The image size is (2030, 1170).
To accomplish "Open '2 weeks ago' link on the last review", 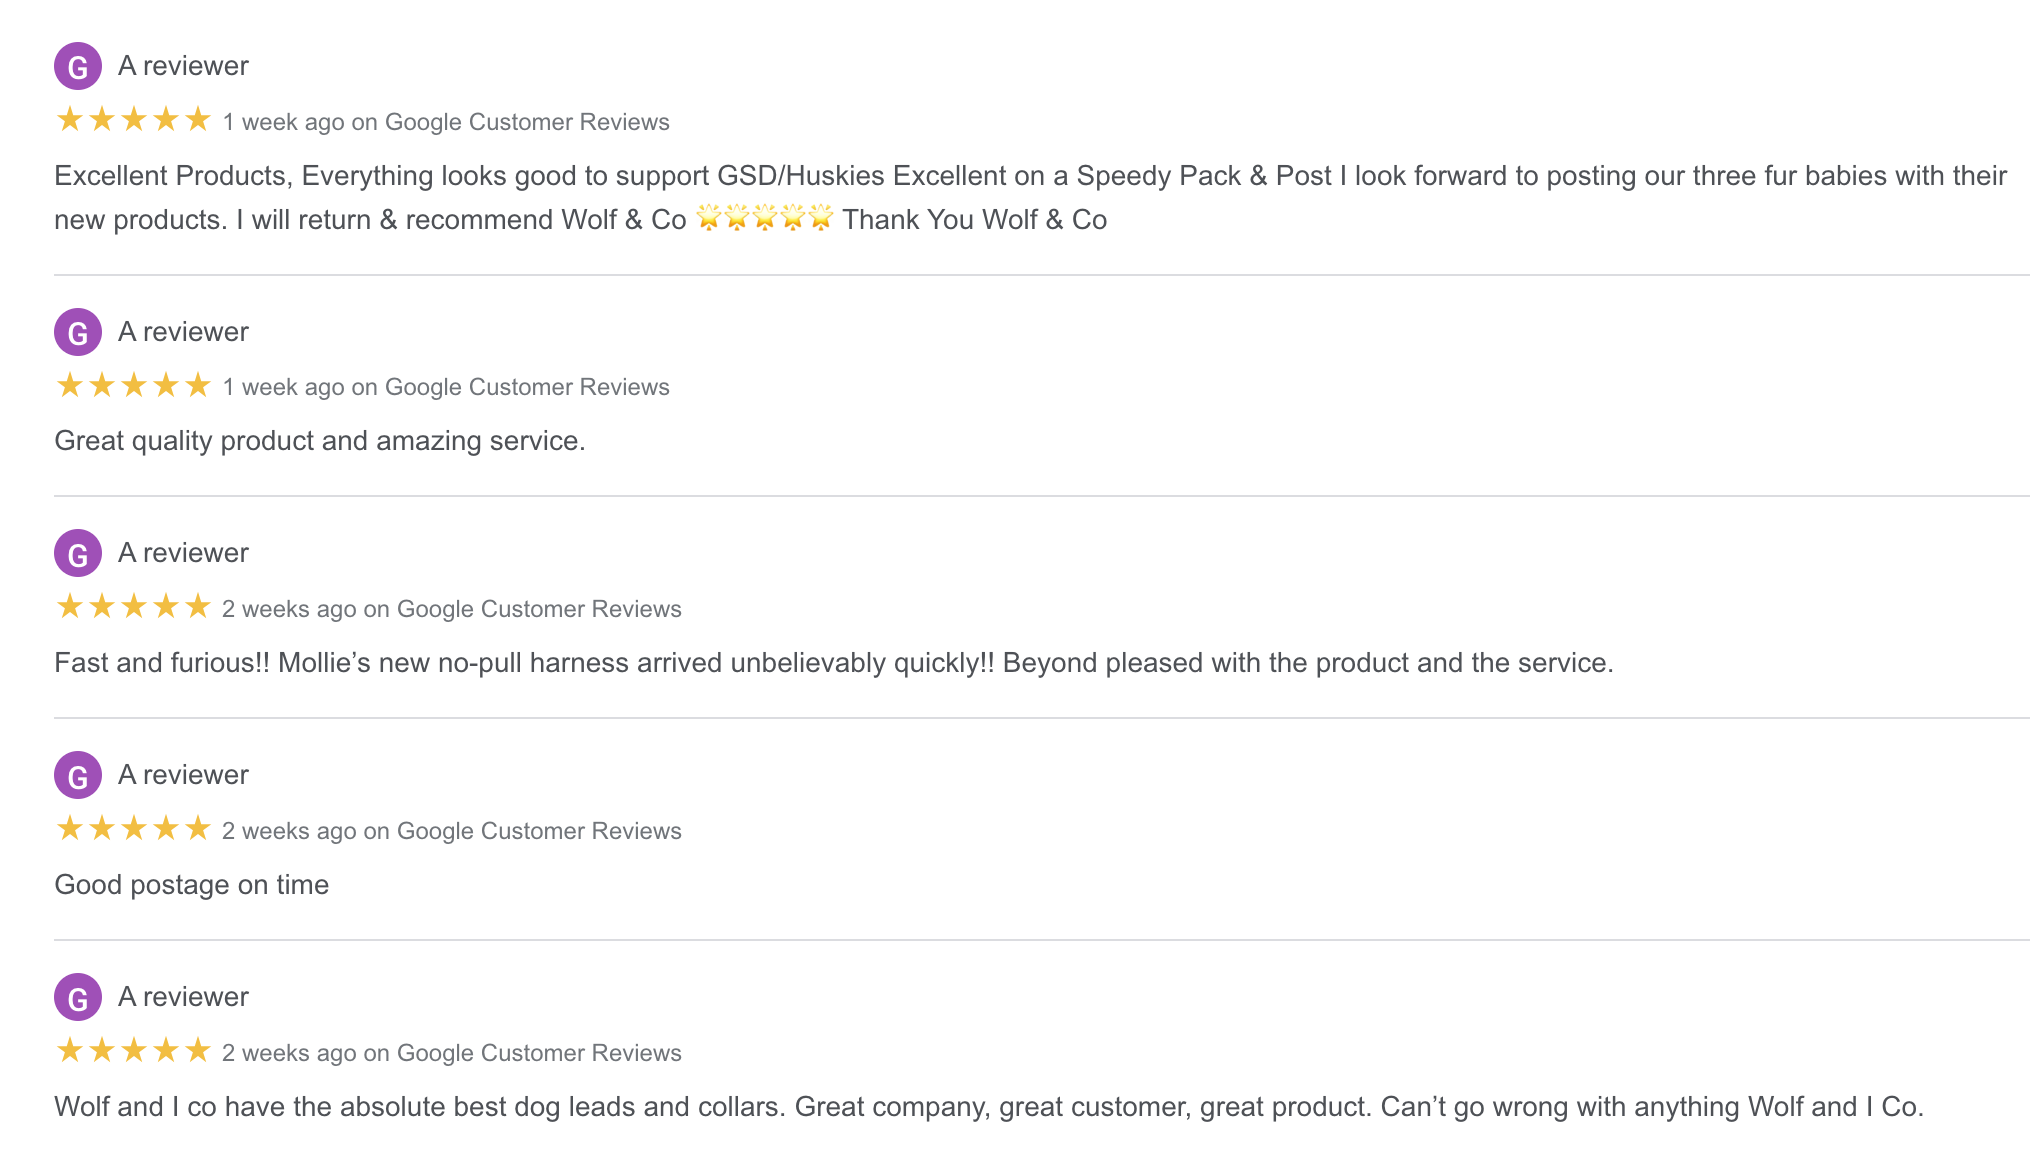I will point(452,1053).
